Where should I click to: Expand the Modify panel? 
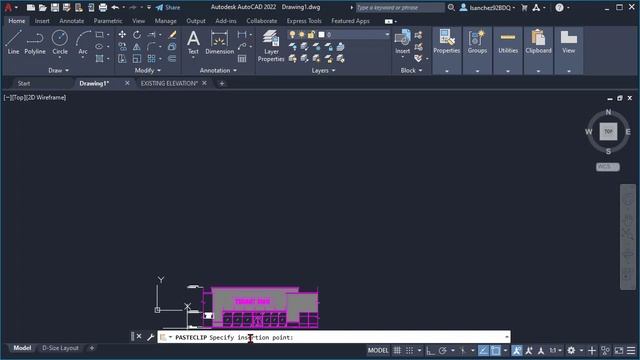(147, 70)
